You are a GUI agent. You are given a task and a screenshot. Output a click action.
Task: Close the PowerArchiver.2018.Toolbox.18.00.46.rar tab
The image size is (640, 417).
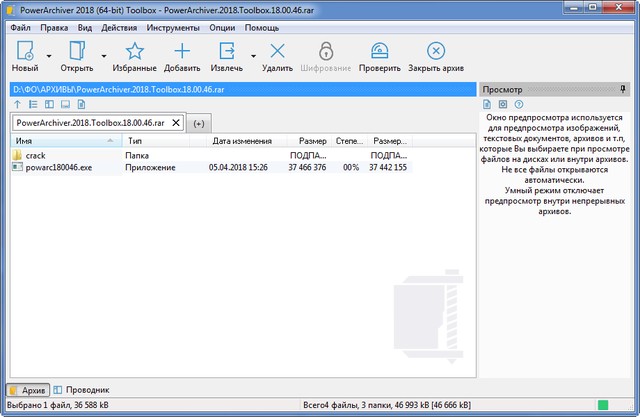click(x=176, y=122)
